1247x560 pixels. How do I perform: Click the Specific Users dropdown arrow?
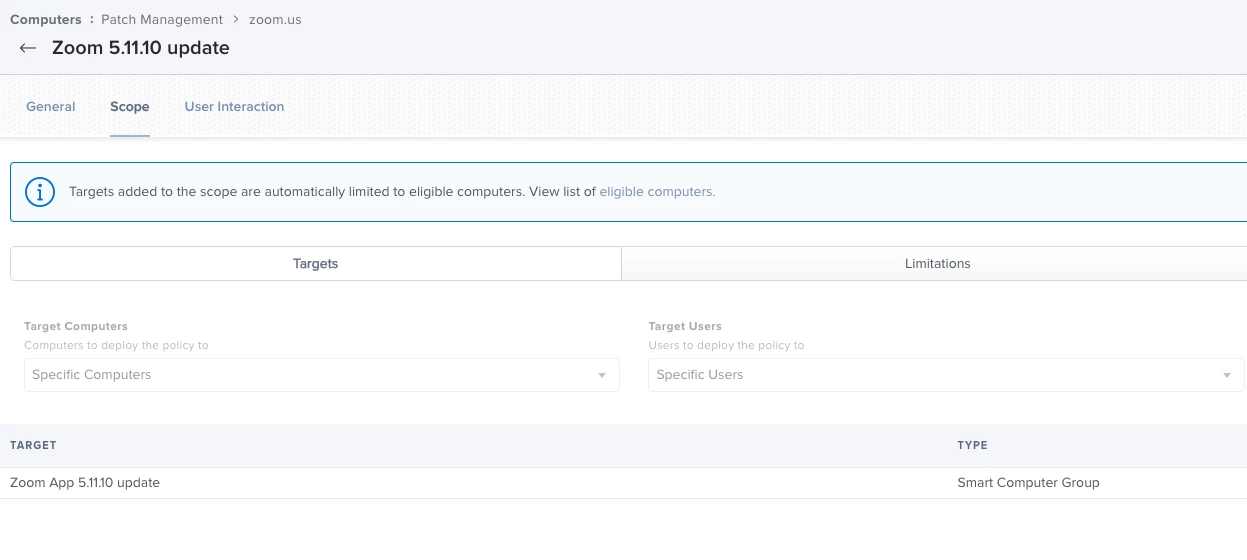[x=1227, y=376]
